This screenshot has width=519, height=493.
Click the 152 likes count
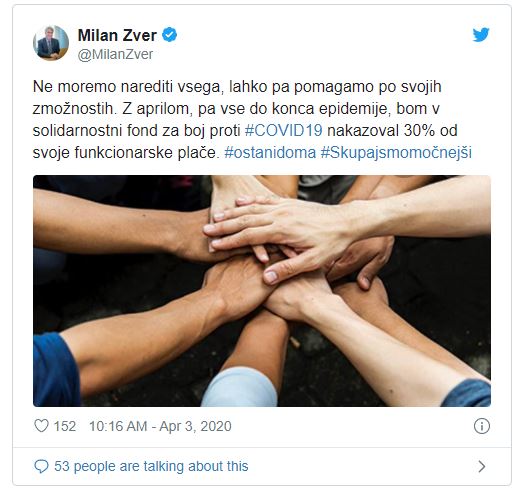[x=65, y=426]
